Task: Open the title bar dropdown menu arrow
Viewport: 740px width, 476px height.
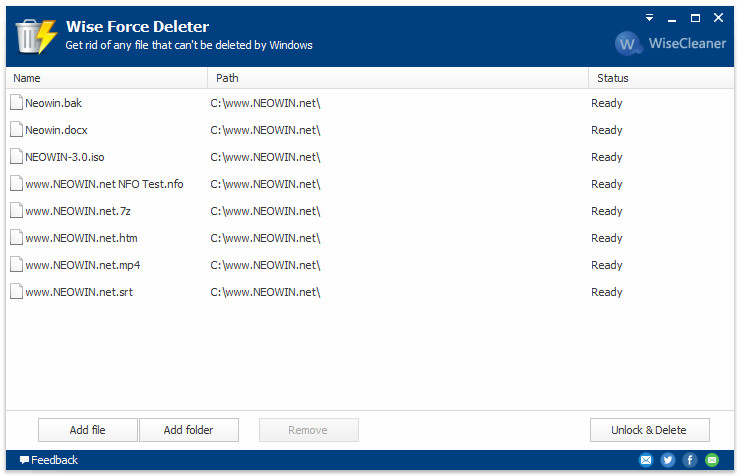Action: tap(649, 18)
